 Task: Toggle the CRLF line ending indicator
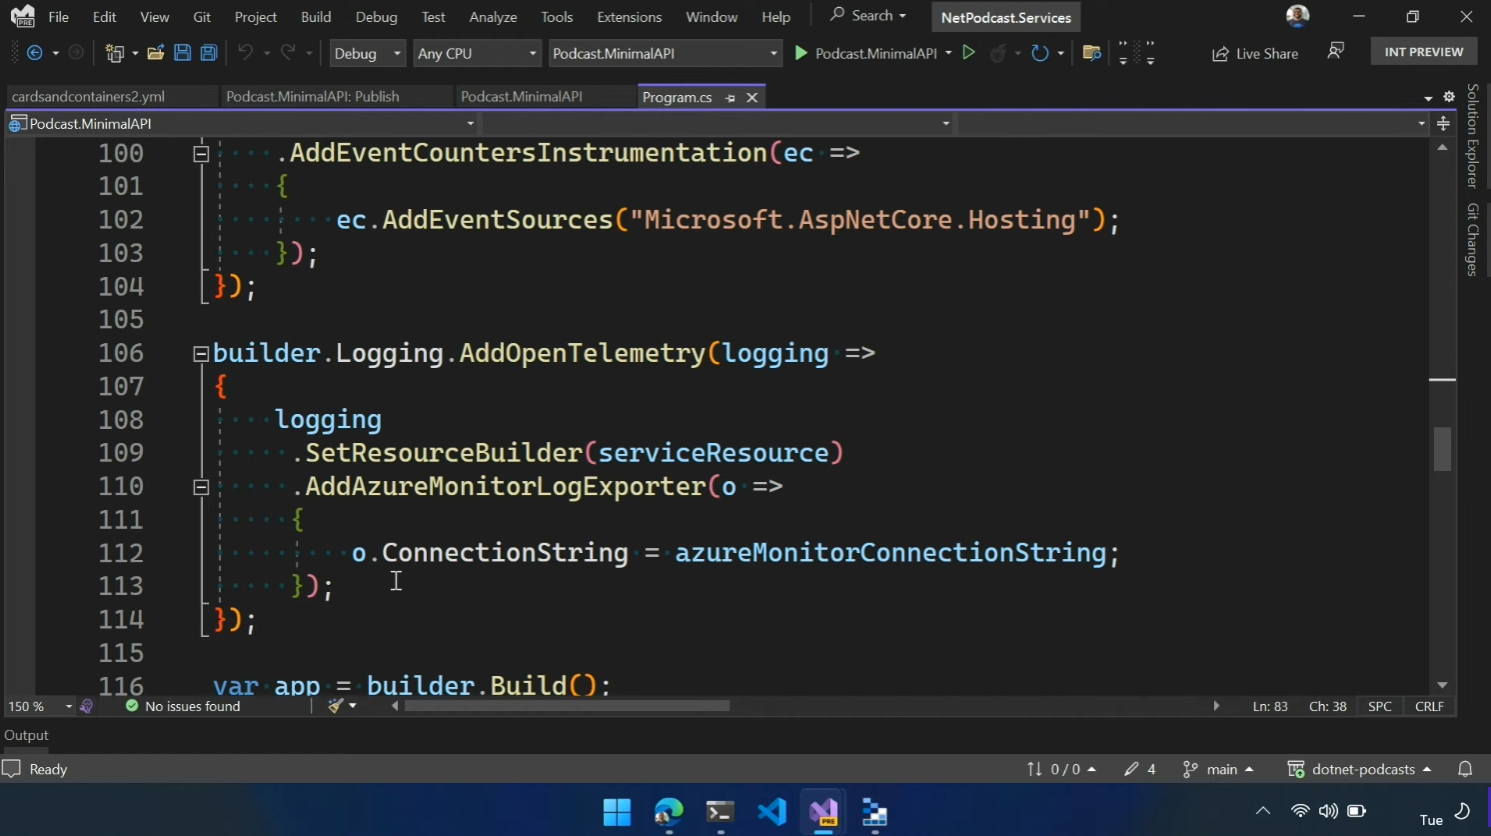[x=1429, y=706]
